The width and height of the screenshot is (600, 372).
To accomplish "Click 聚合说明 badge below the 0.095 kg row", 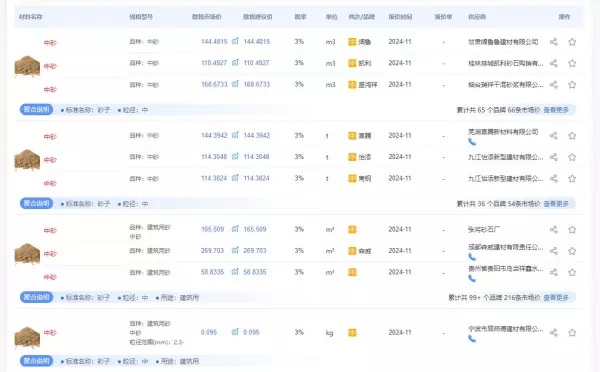I will [x=36, y=361].
